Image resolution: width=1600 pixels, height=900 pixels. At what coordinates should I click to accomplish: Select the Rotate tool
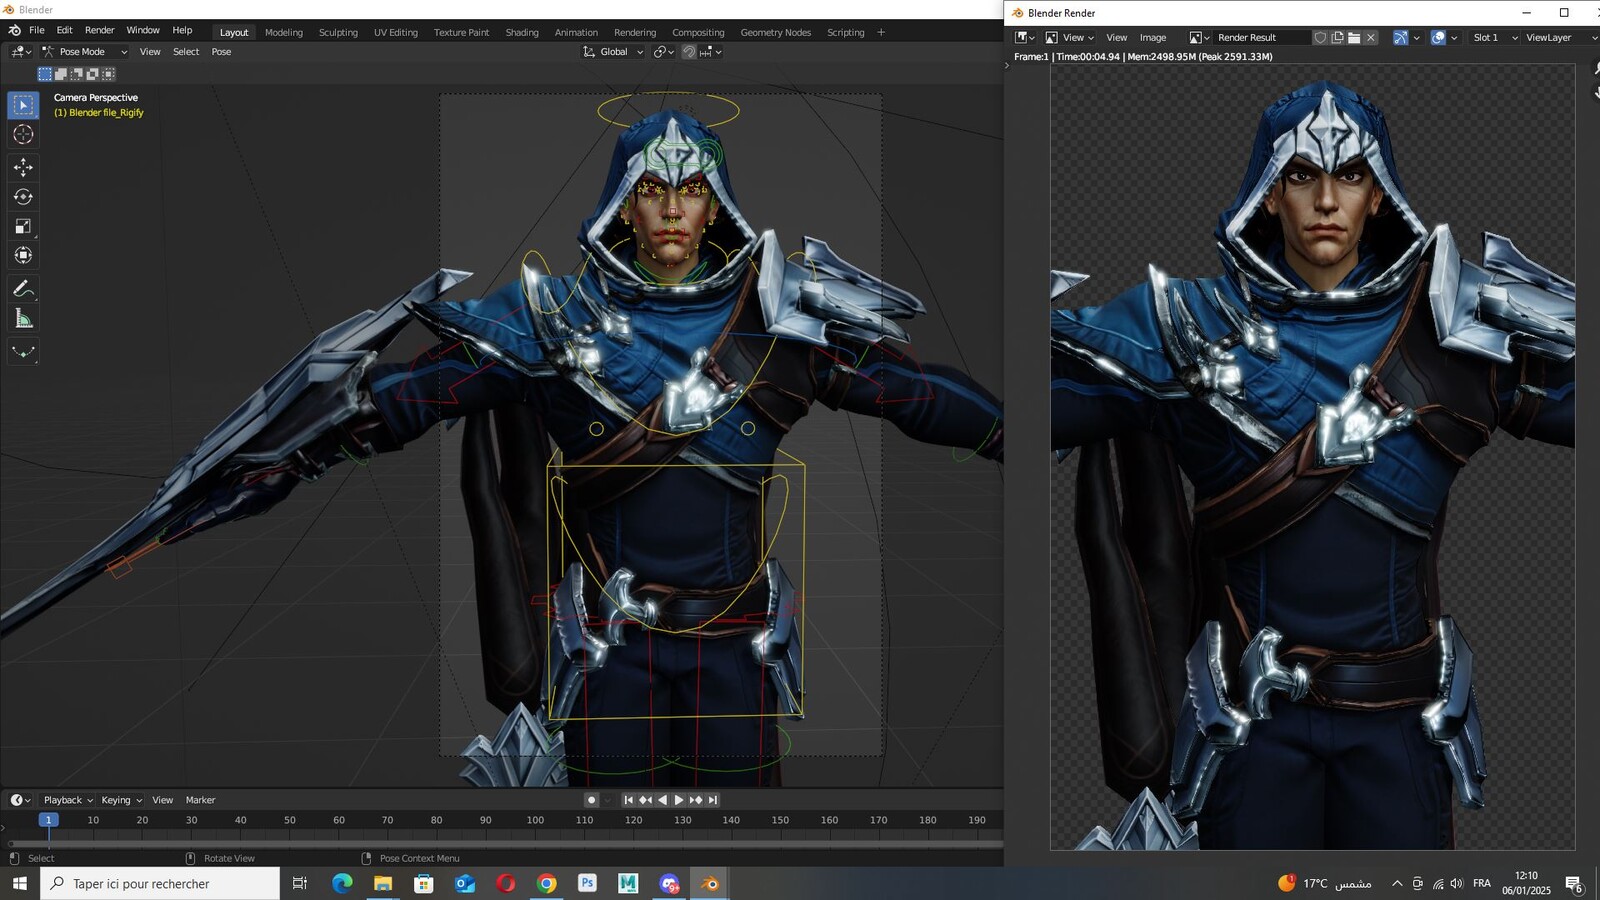coord(23,197)
